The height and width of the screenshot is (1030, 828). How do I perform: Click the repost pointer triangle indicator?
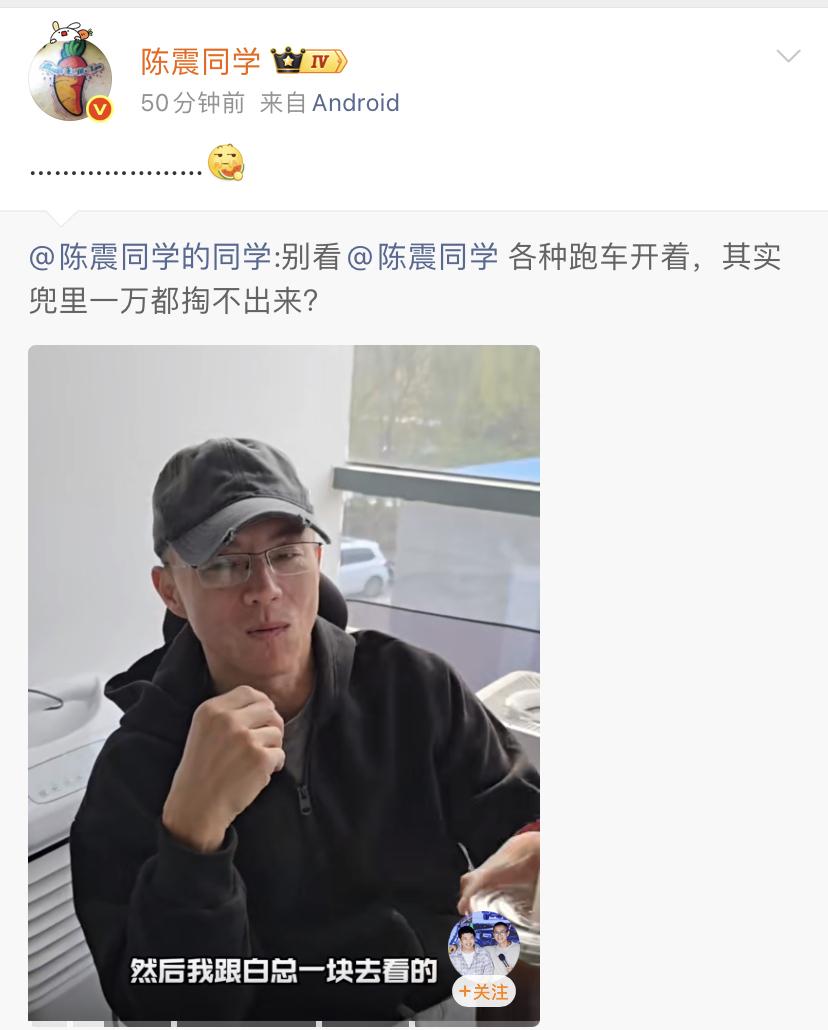click(61, 217)
